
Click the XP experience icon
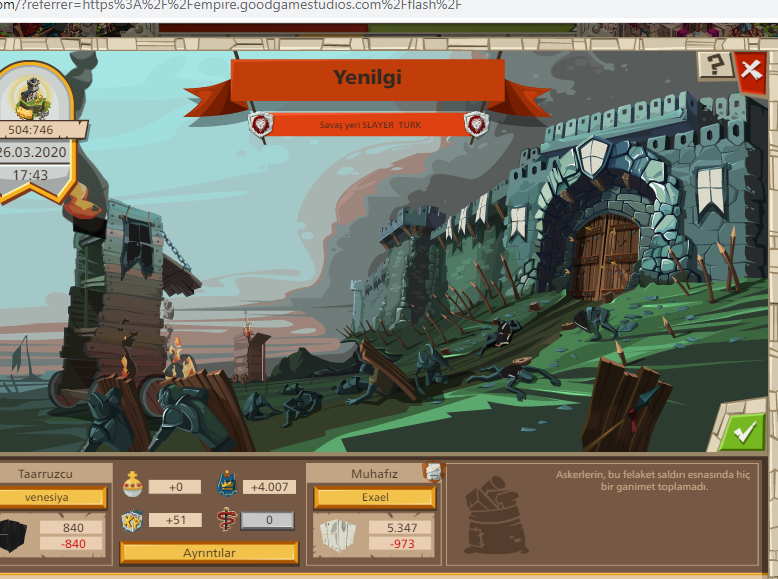132,520
